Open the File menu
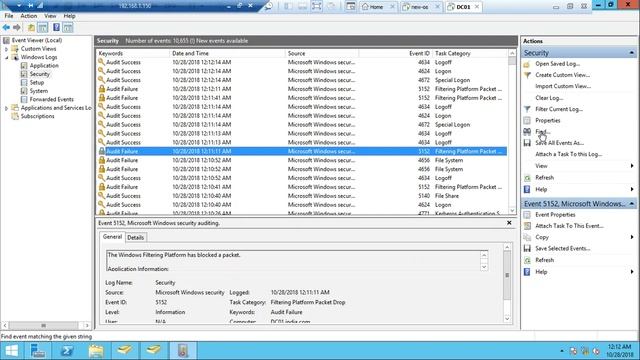The width and height of the screenshot is (640, 360). coord(9,16)
